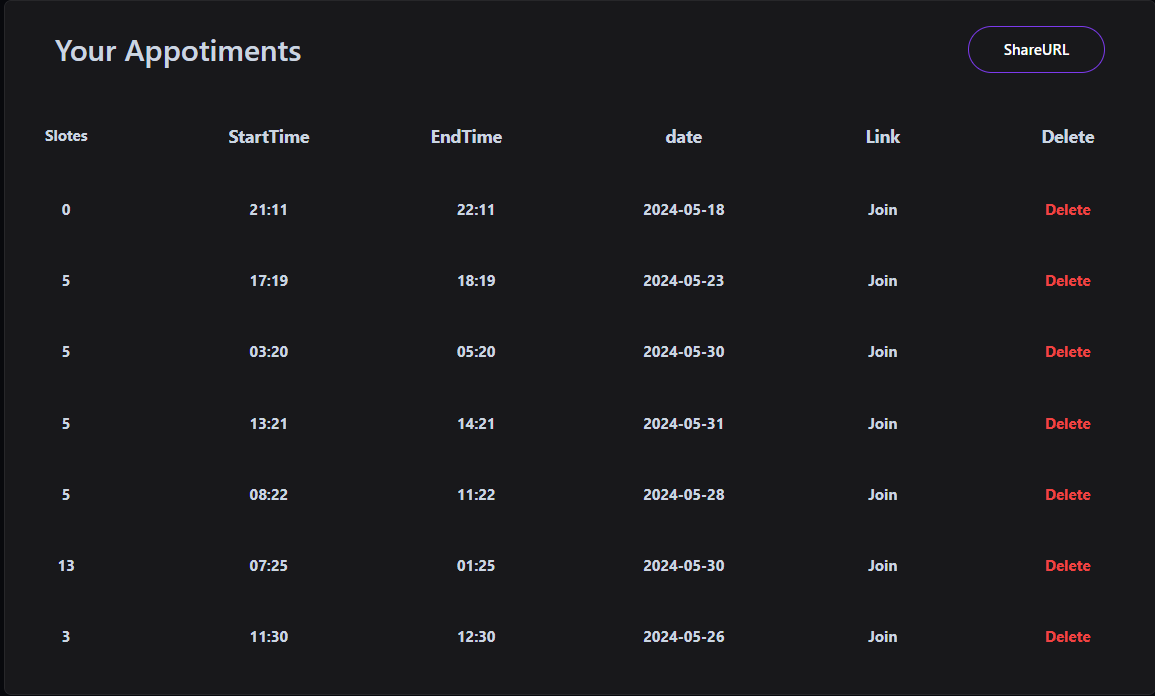Screen dimensions: 1155x696
Task: Join the 2024-05-28 appointment
Action: point(882,495)
